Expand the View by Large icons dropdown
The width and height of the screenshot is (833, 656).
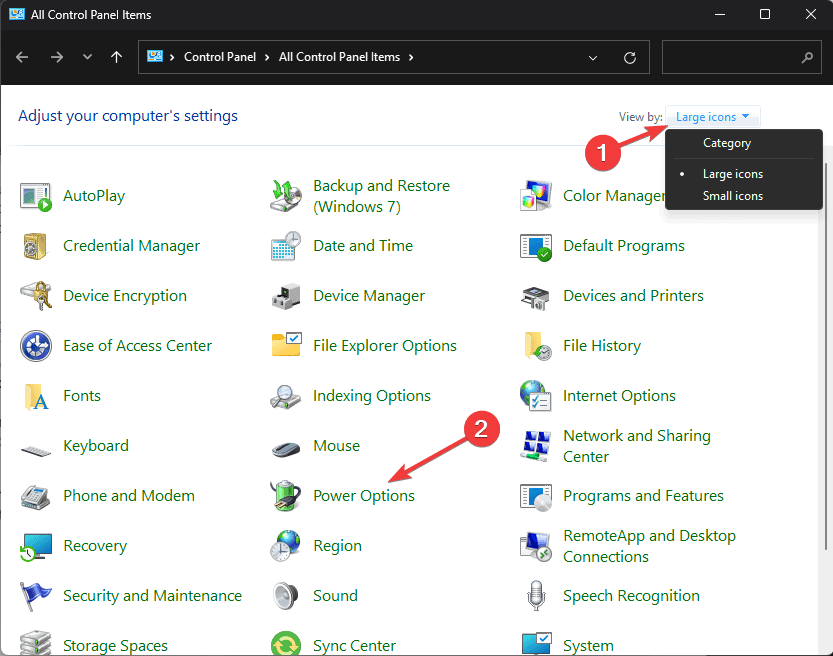(713, 117)
